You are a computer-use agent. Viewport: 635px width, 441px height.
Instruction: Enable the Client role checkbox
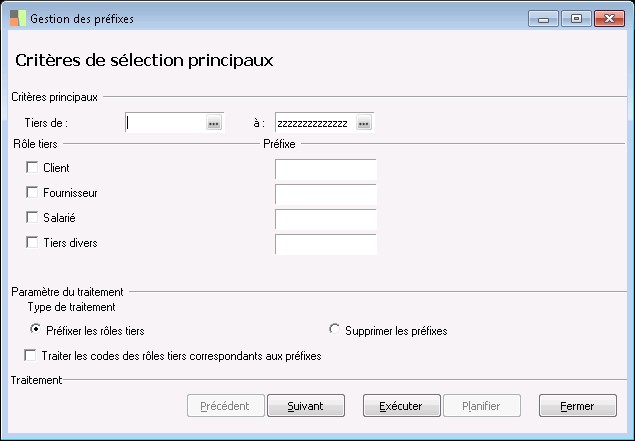click(33, 168)
